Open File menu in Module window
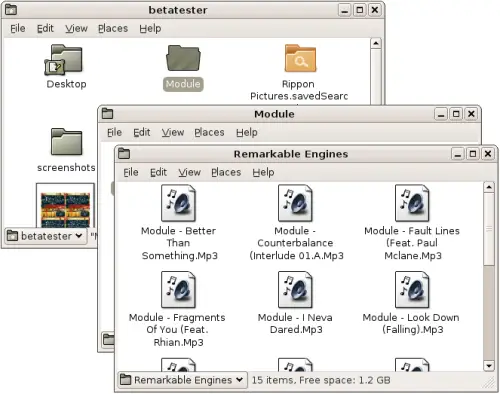 (x=114, y=132)
